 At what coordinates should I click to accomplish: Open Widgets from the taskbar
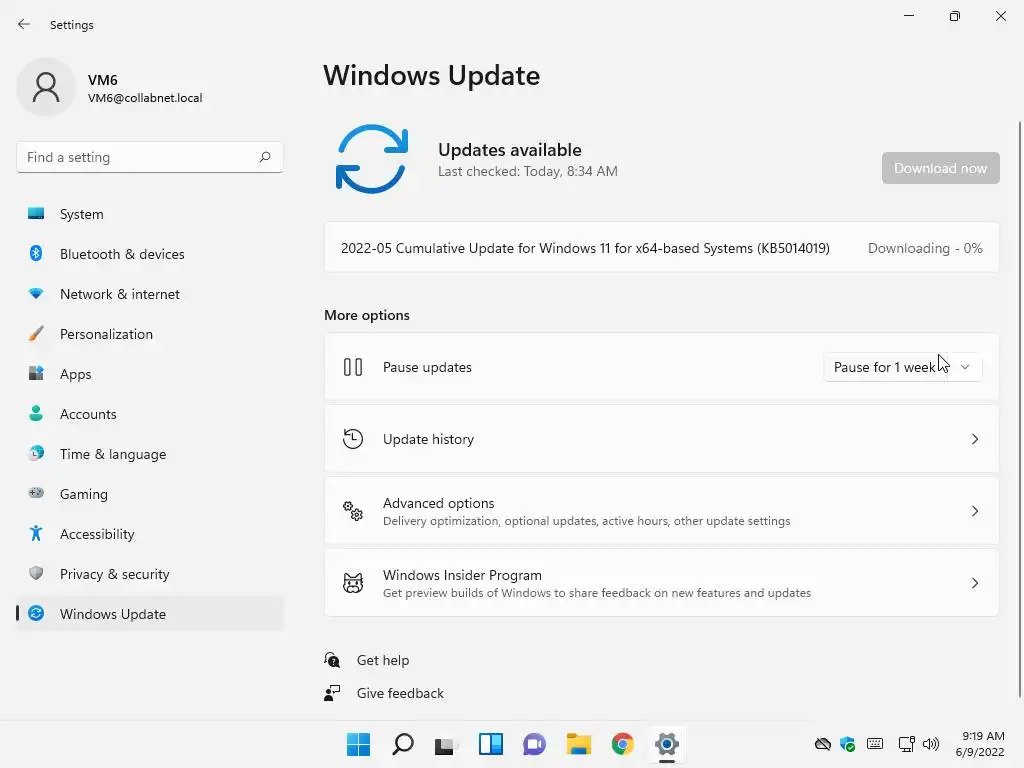[x=490, y=744]
